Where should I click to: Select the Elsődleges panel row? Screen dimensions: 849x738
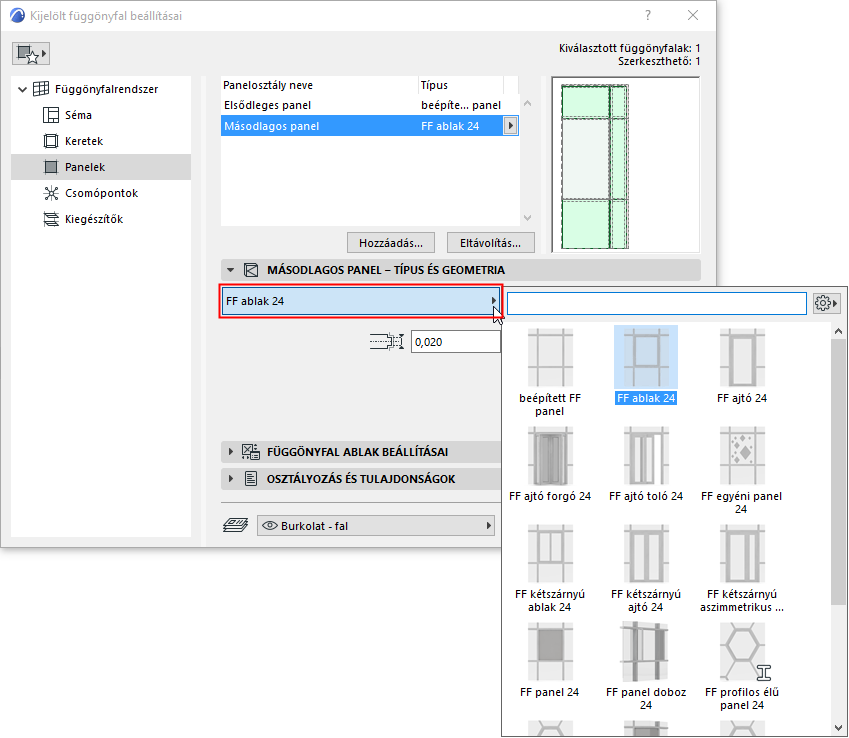point(370,105)
